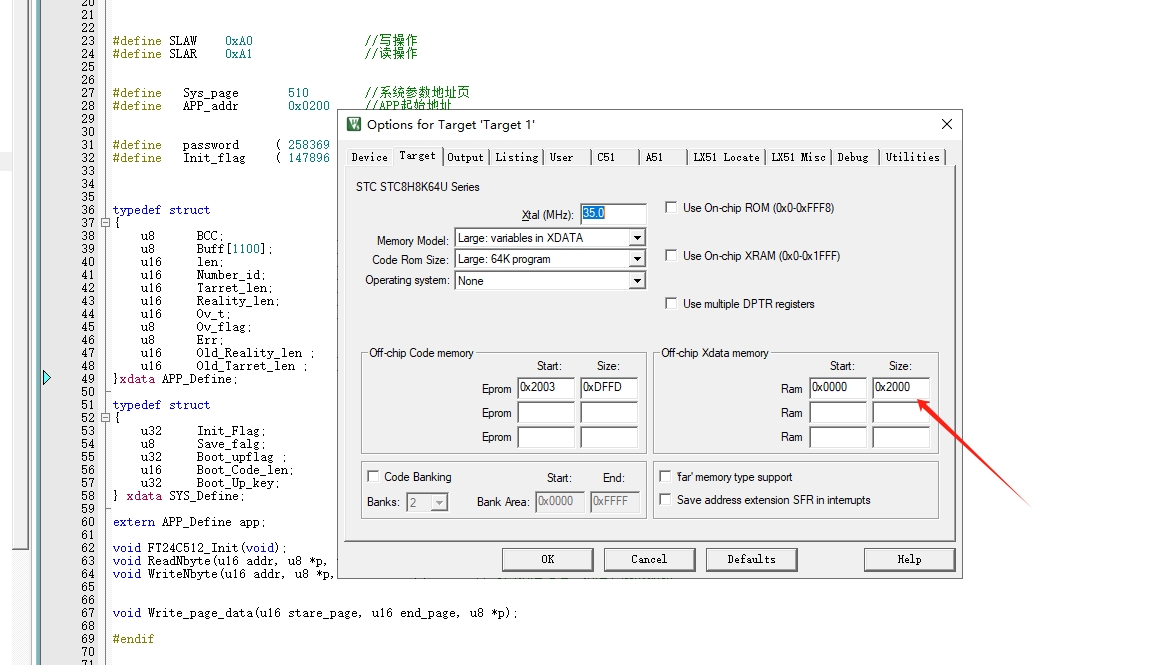
Task: Click the 'password' define line
Action: [x=221, y=145]
